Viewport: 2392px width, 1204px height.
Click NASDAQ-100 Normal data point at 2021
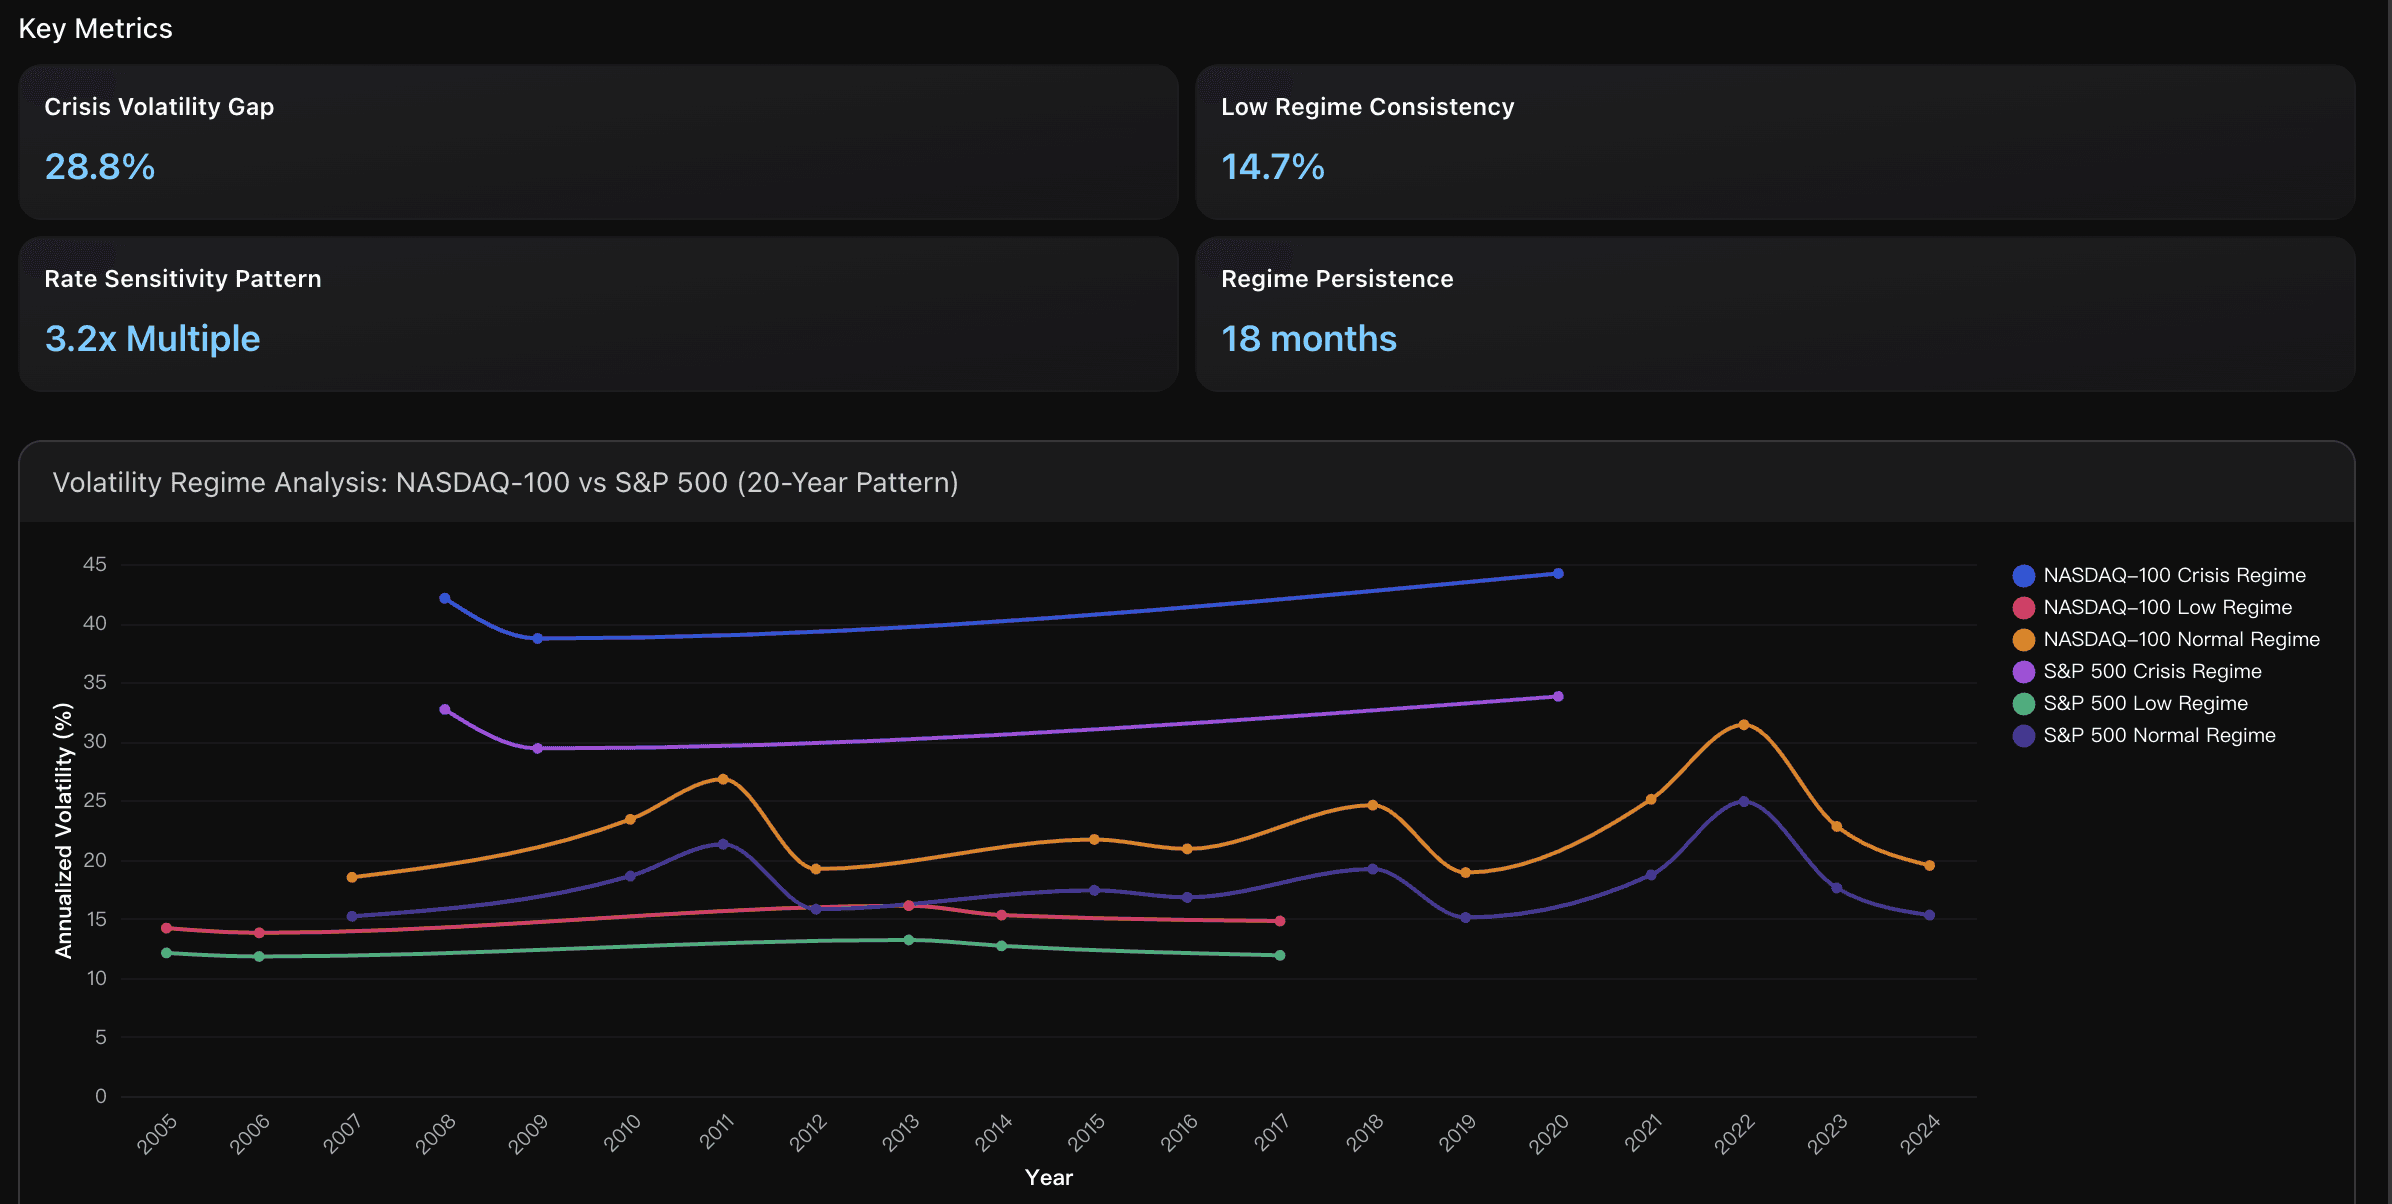tap(1651, 799)
